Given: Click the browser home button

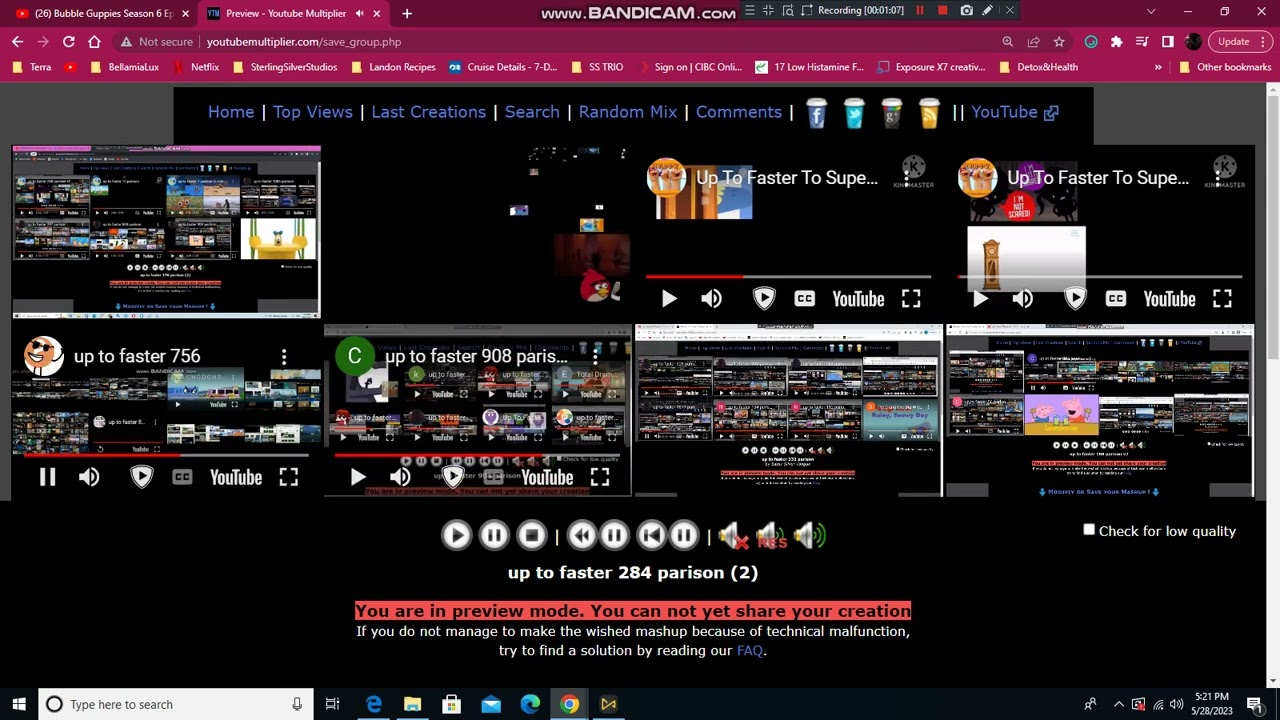Looking at the screenshot, I should point(94,42).
